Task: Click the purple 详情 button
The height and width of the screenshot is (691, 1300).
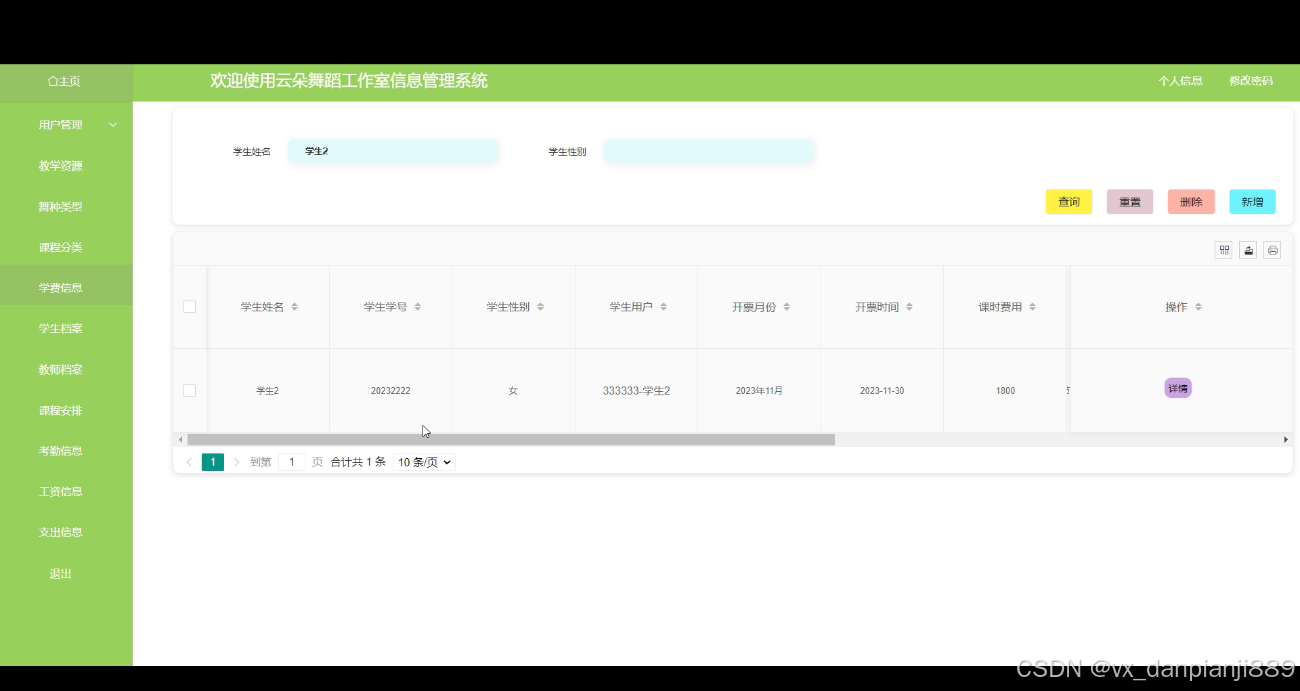Action: click(x=1178, y=388)
